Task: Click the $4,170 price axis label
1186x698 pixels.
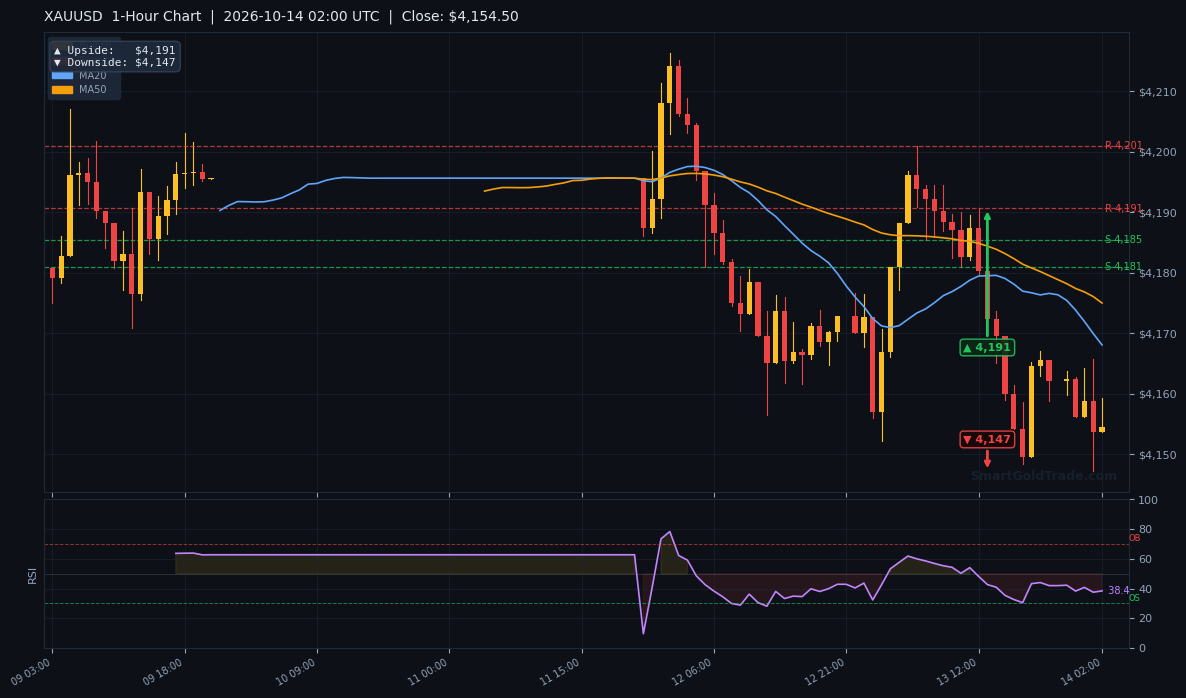Action: [x=1157, y=333]
